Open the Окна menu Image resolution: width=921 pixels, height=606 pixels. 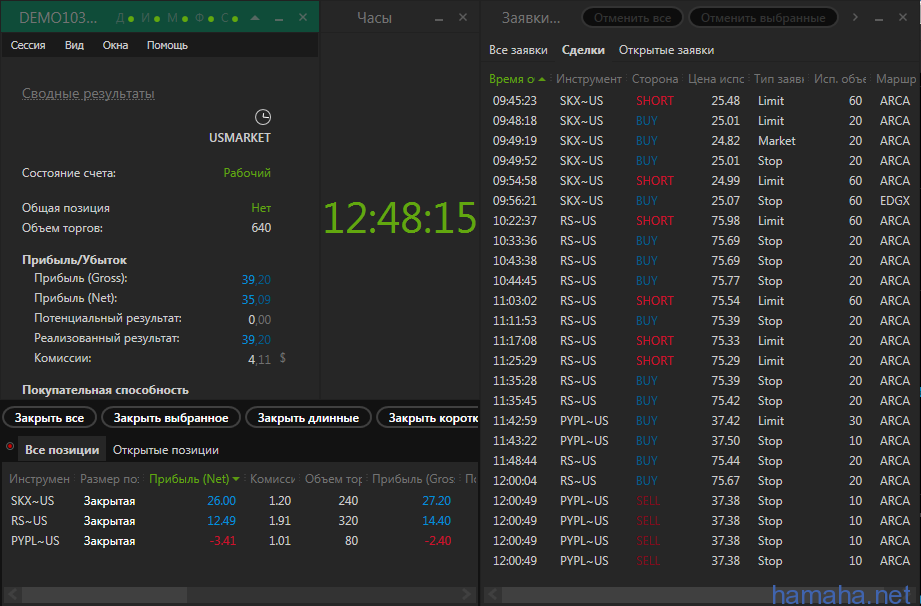click(x=115, y=45)
